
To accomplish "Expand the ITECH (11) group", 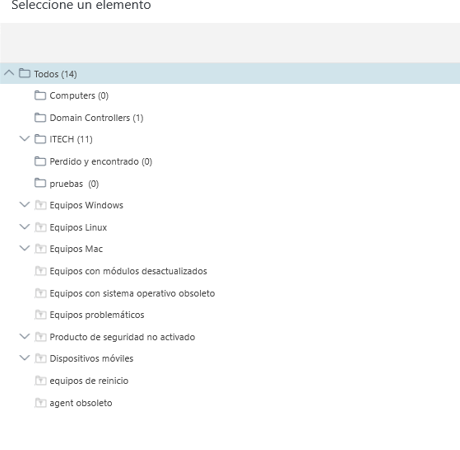I will 25,138.
